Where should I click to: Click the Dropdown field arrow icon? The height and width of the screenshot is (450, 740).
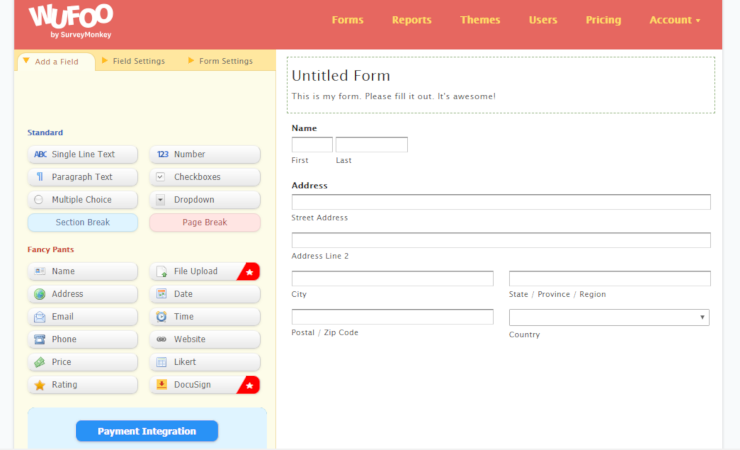point(160,200)
